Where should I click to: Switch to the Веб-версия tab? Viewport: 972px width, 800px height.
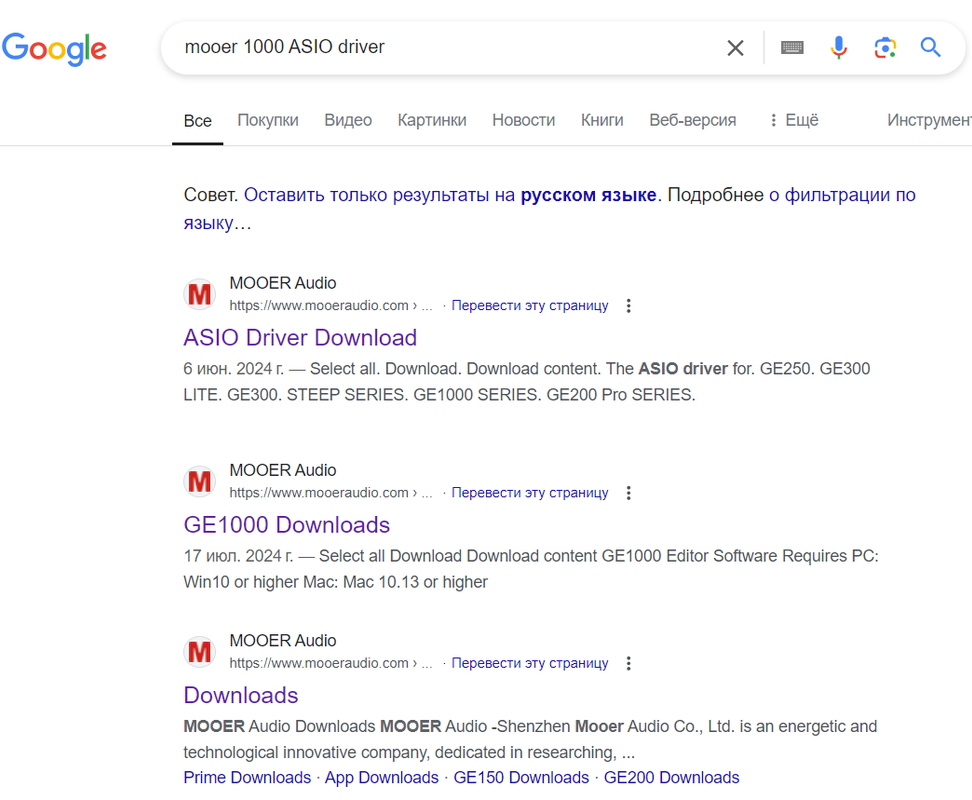click(x=692, y=120)
